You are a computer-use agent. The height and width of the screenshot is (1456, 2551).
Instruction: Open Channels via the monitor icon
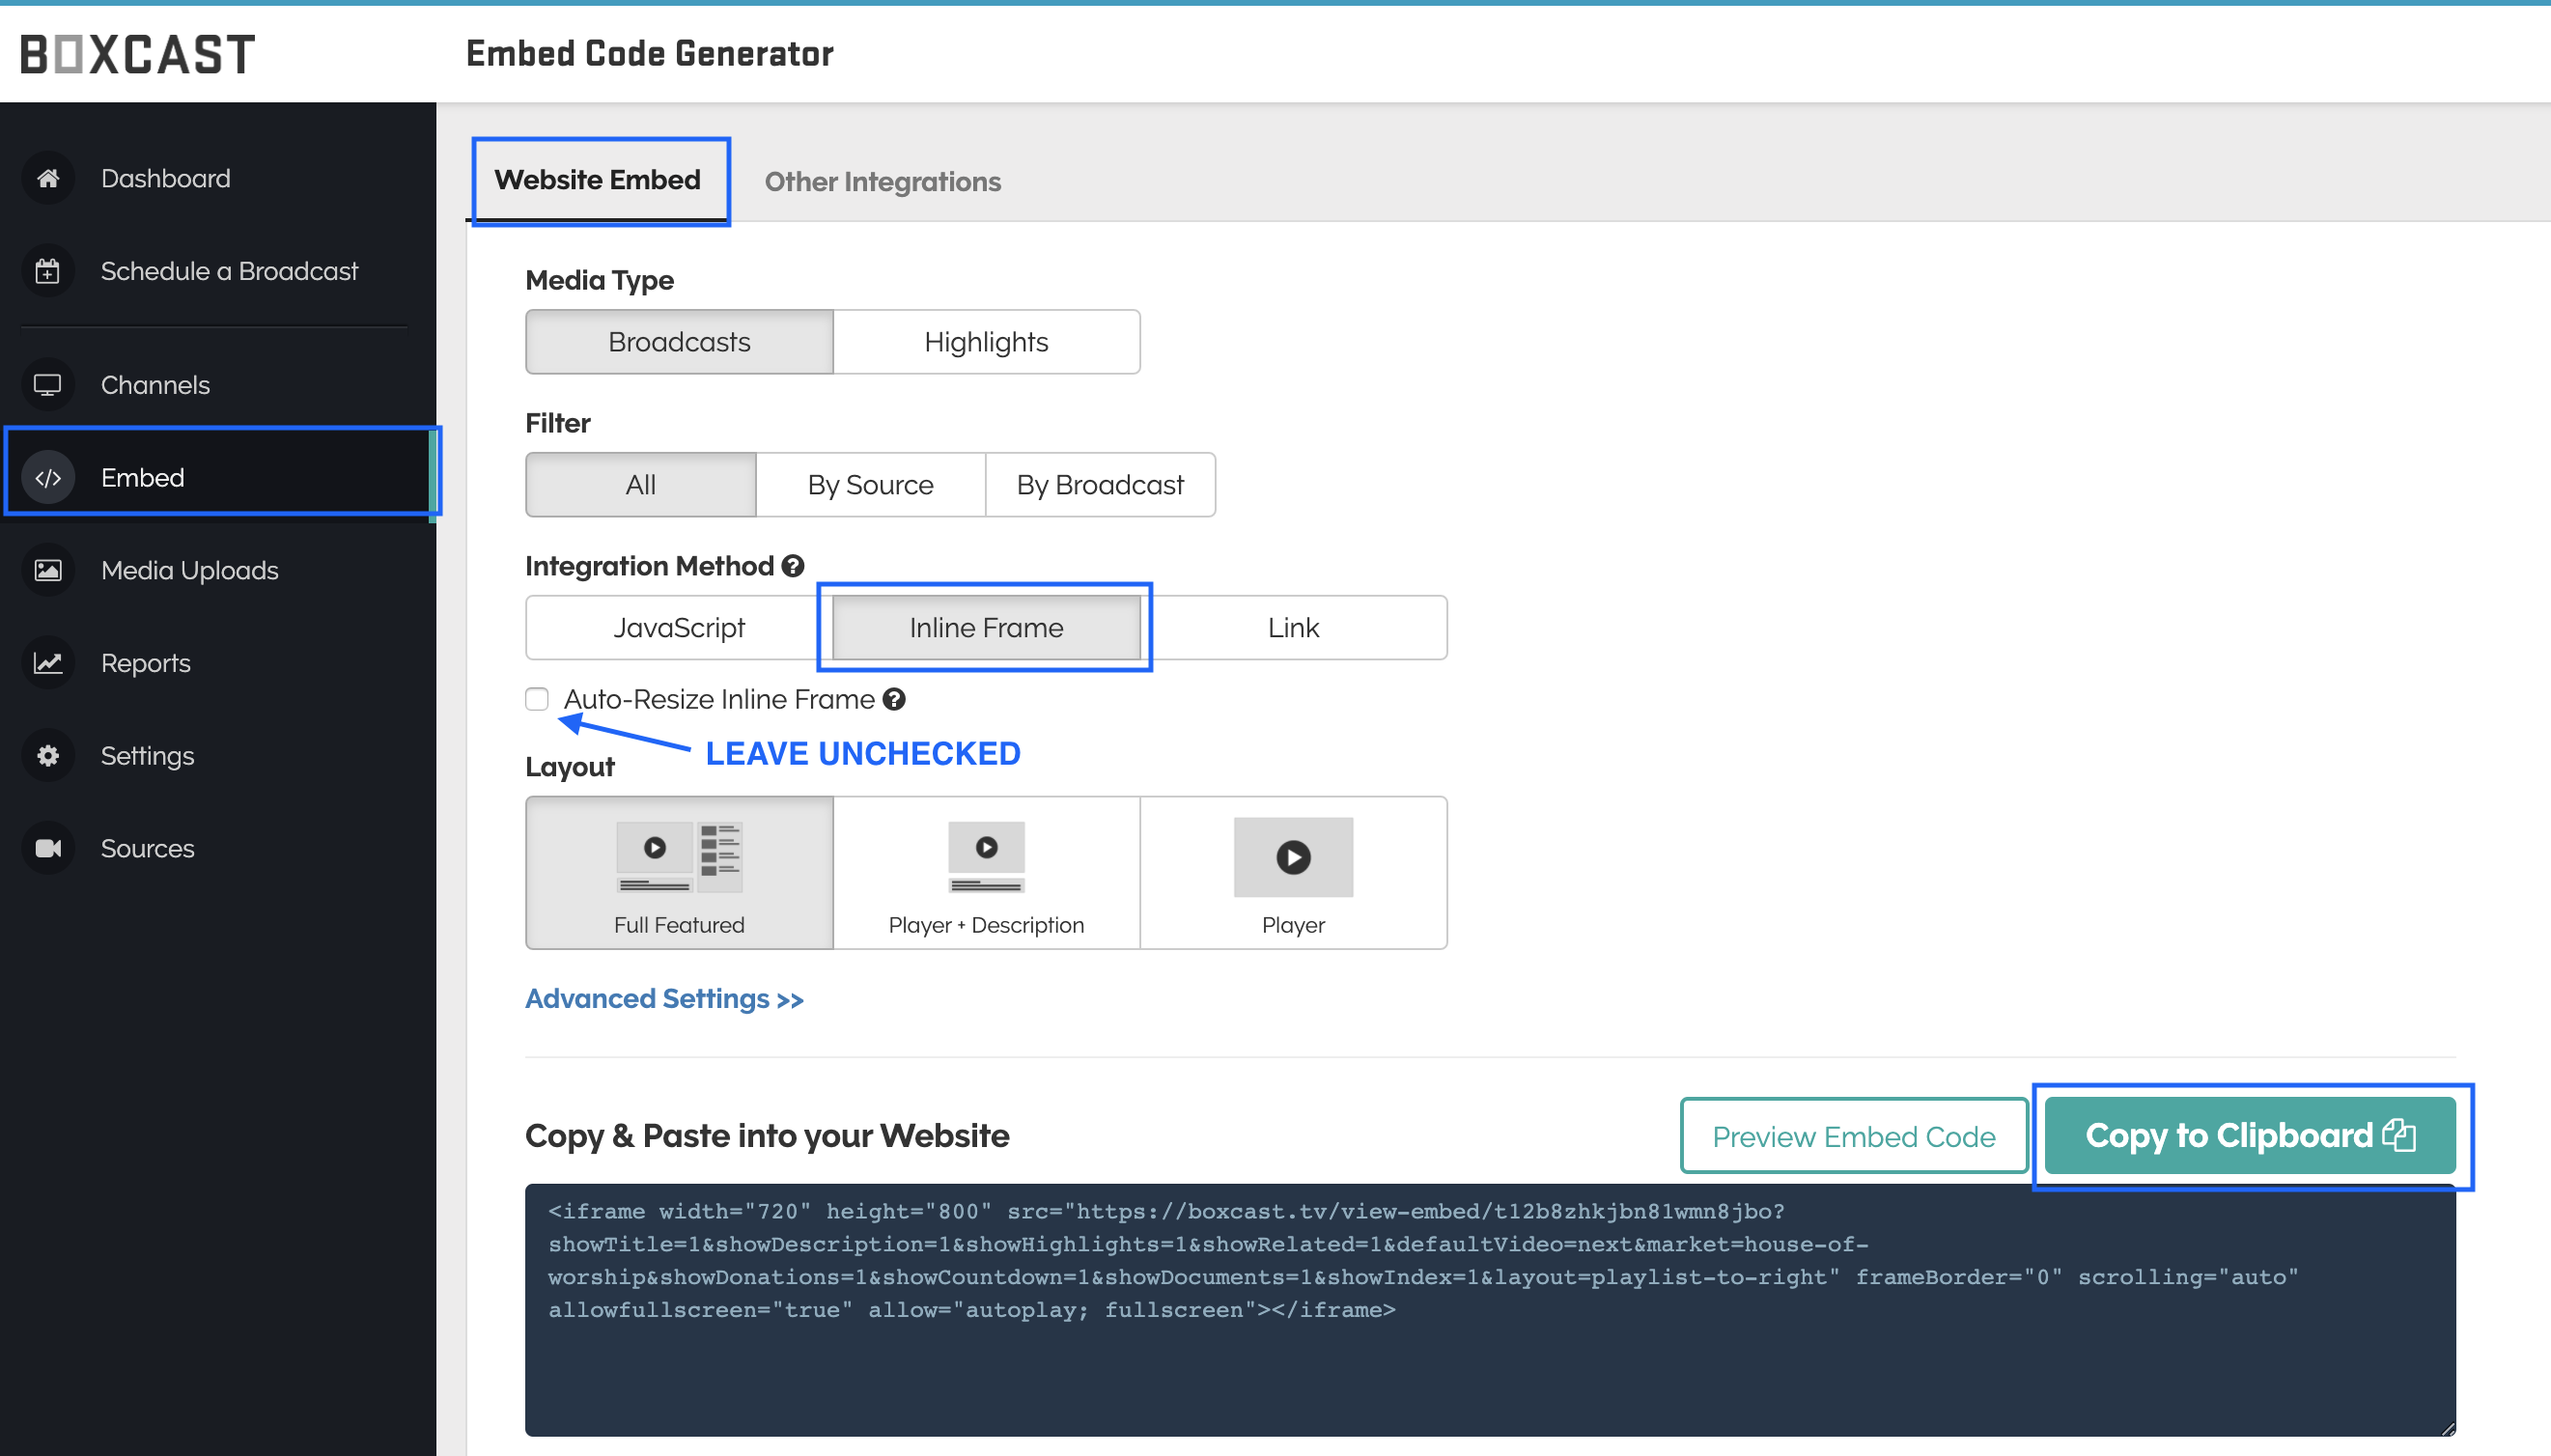point(47,384)
